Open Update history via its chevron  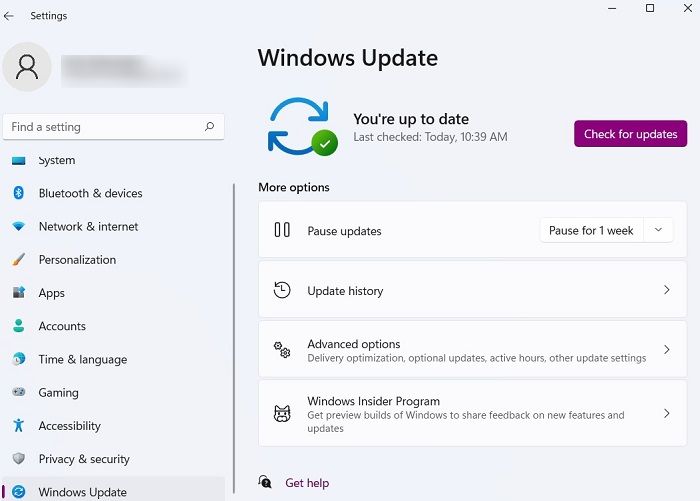pos(667,290)
